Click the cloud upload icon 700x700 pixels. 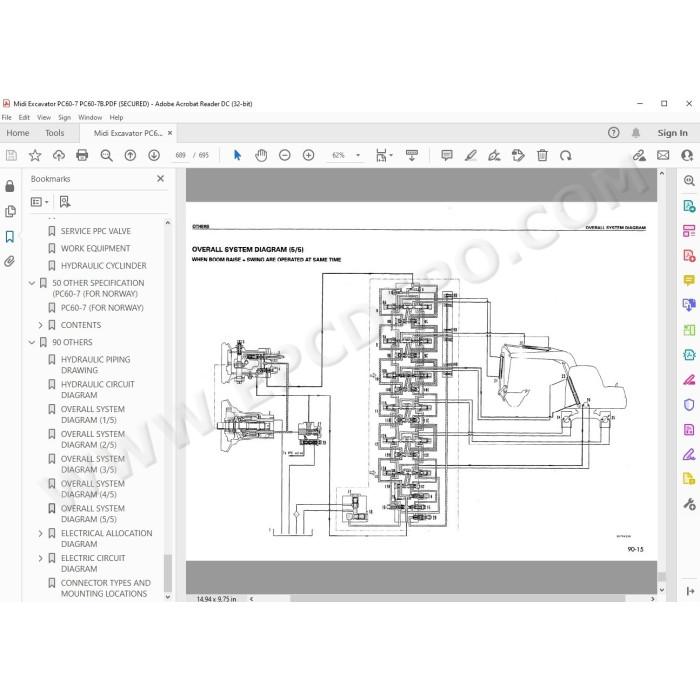pos(58,155)
